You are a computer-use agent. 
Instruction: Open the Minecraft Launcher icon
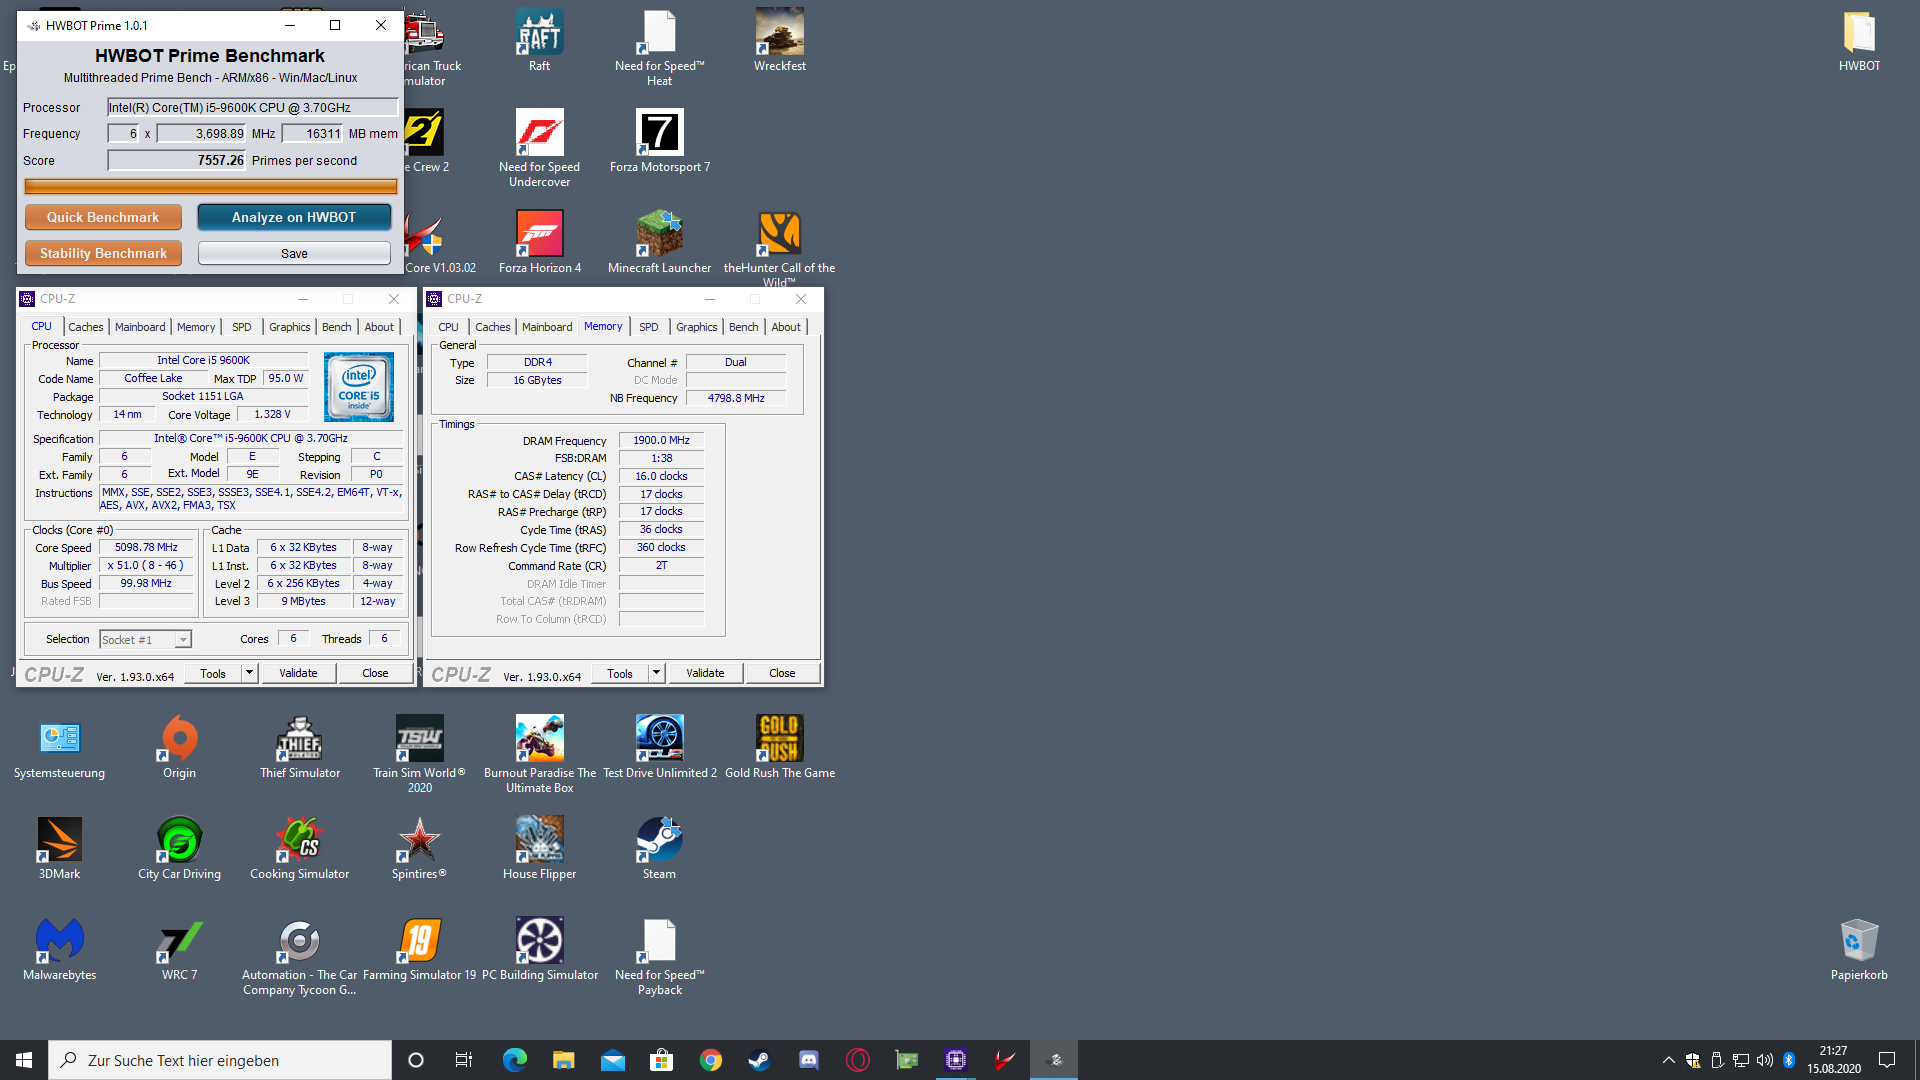tap(659, 242)
